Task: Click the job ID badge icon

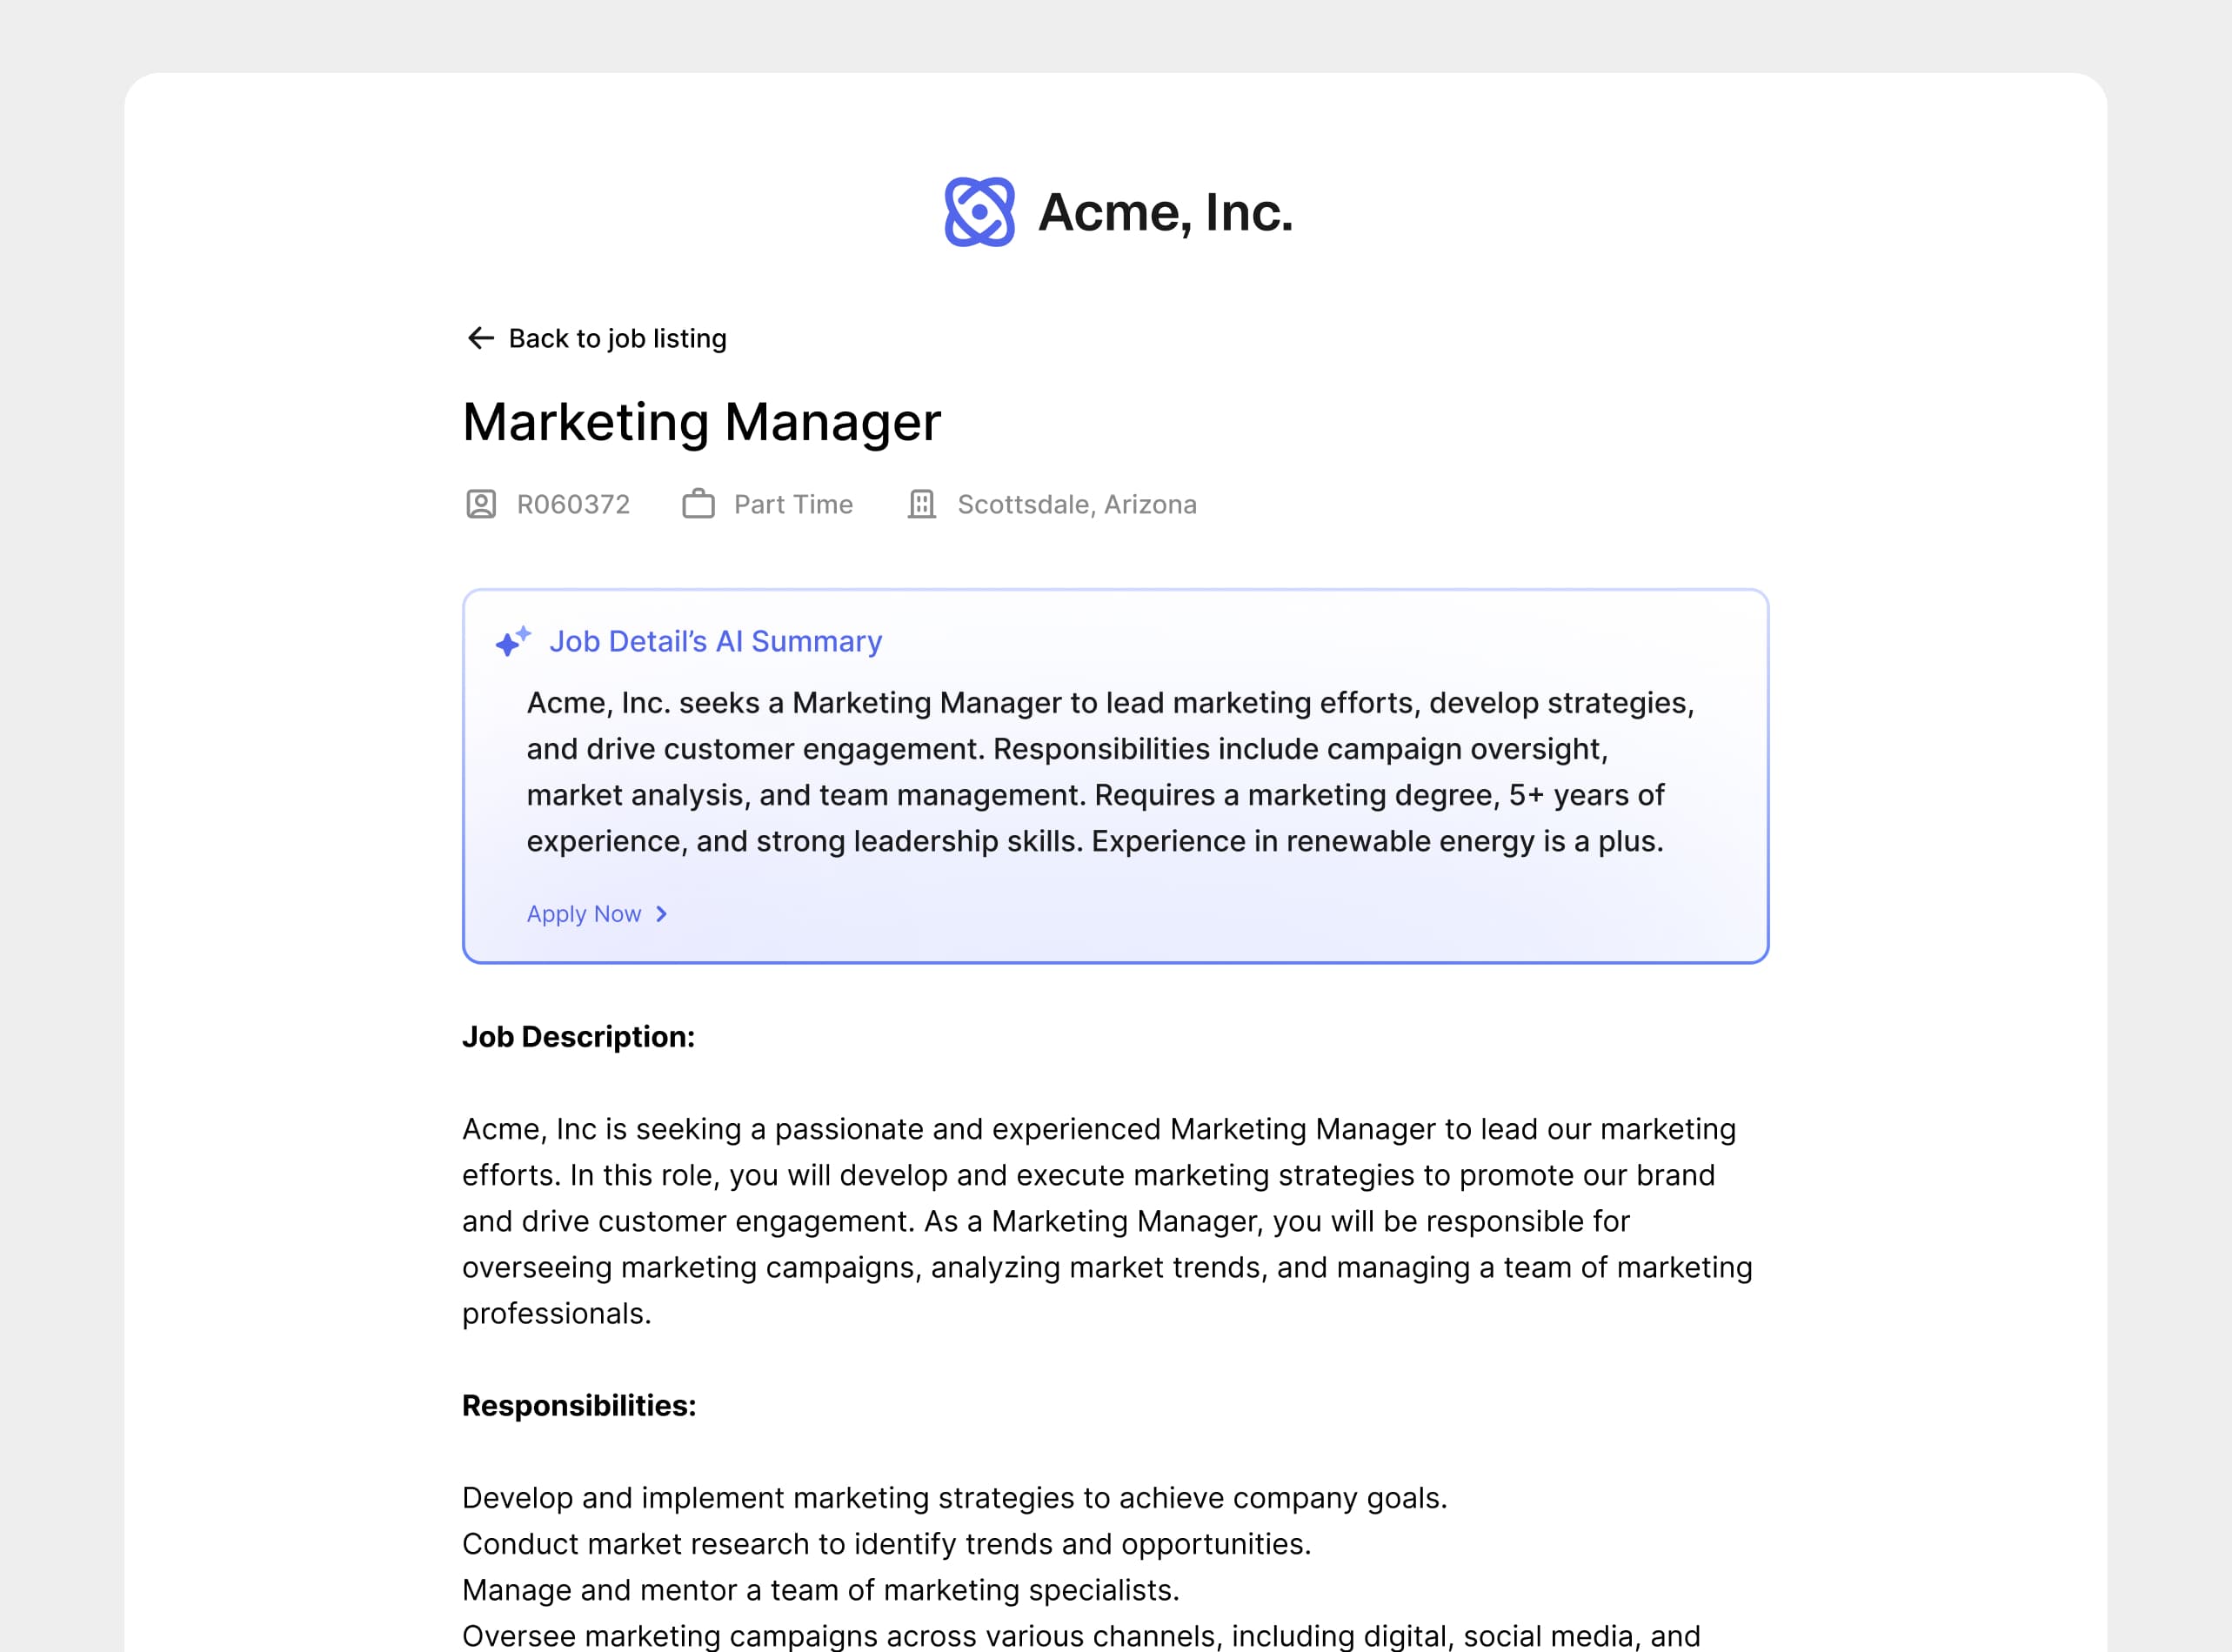Action: 481,504
